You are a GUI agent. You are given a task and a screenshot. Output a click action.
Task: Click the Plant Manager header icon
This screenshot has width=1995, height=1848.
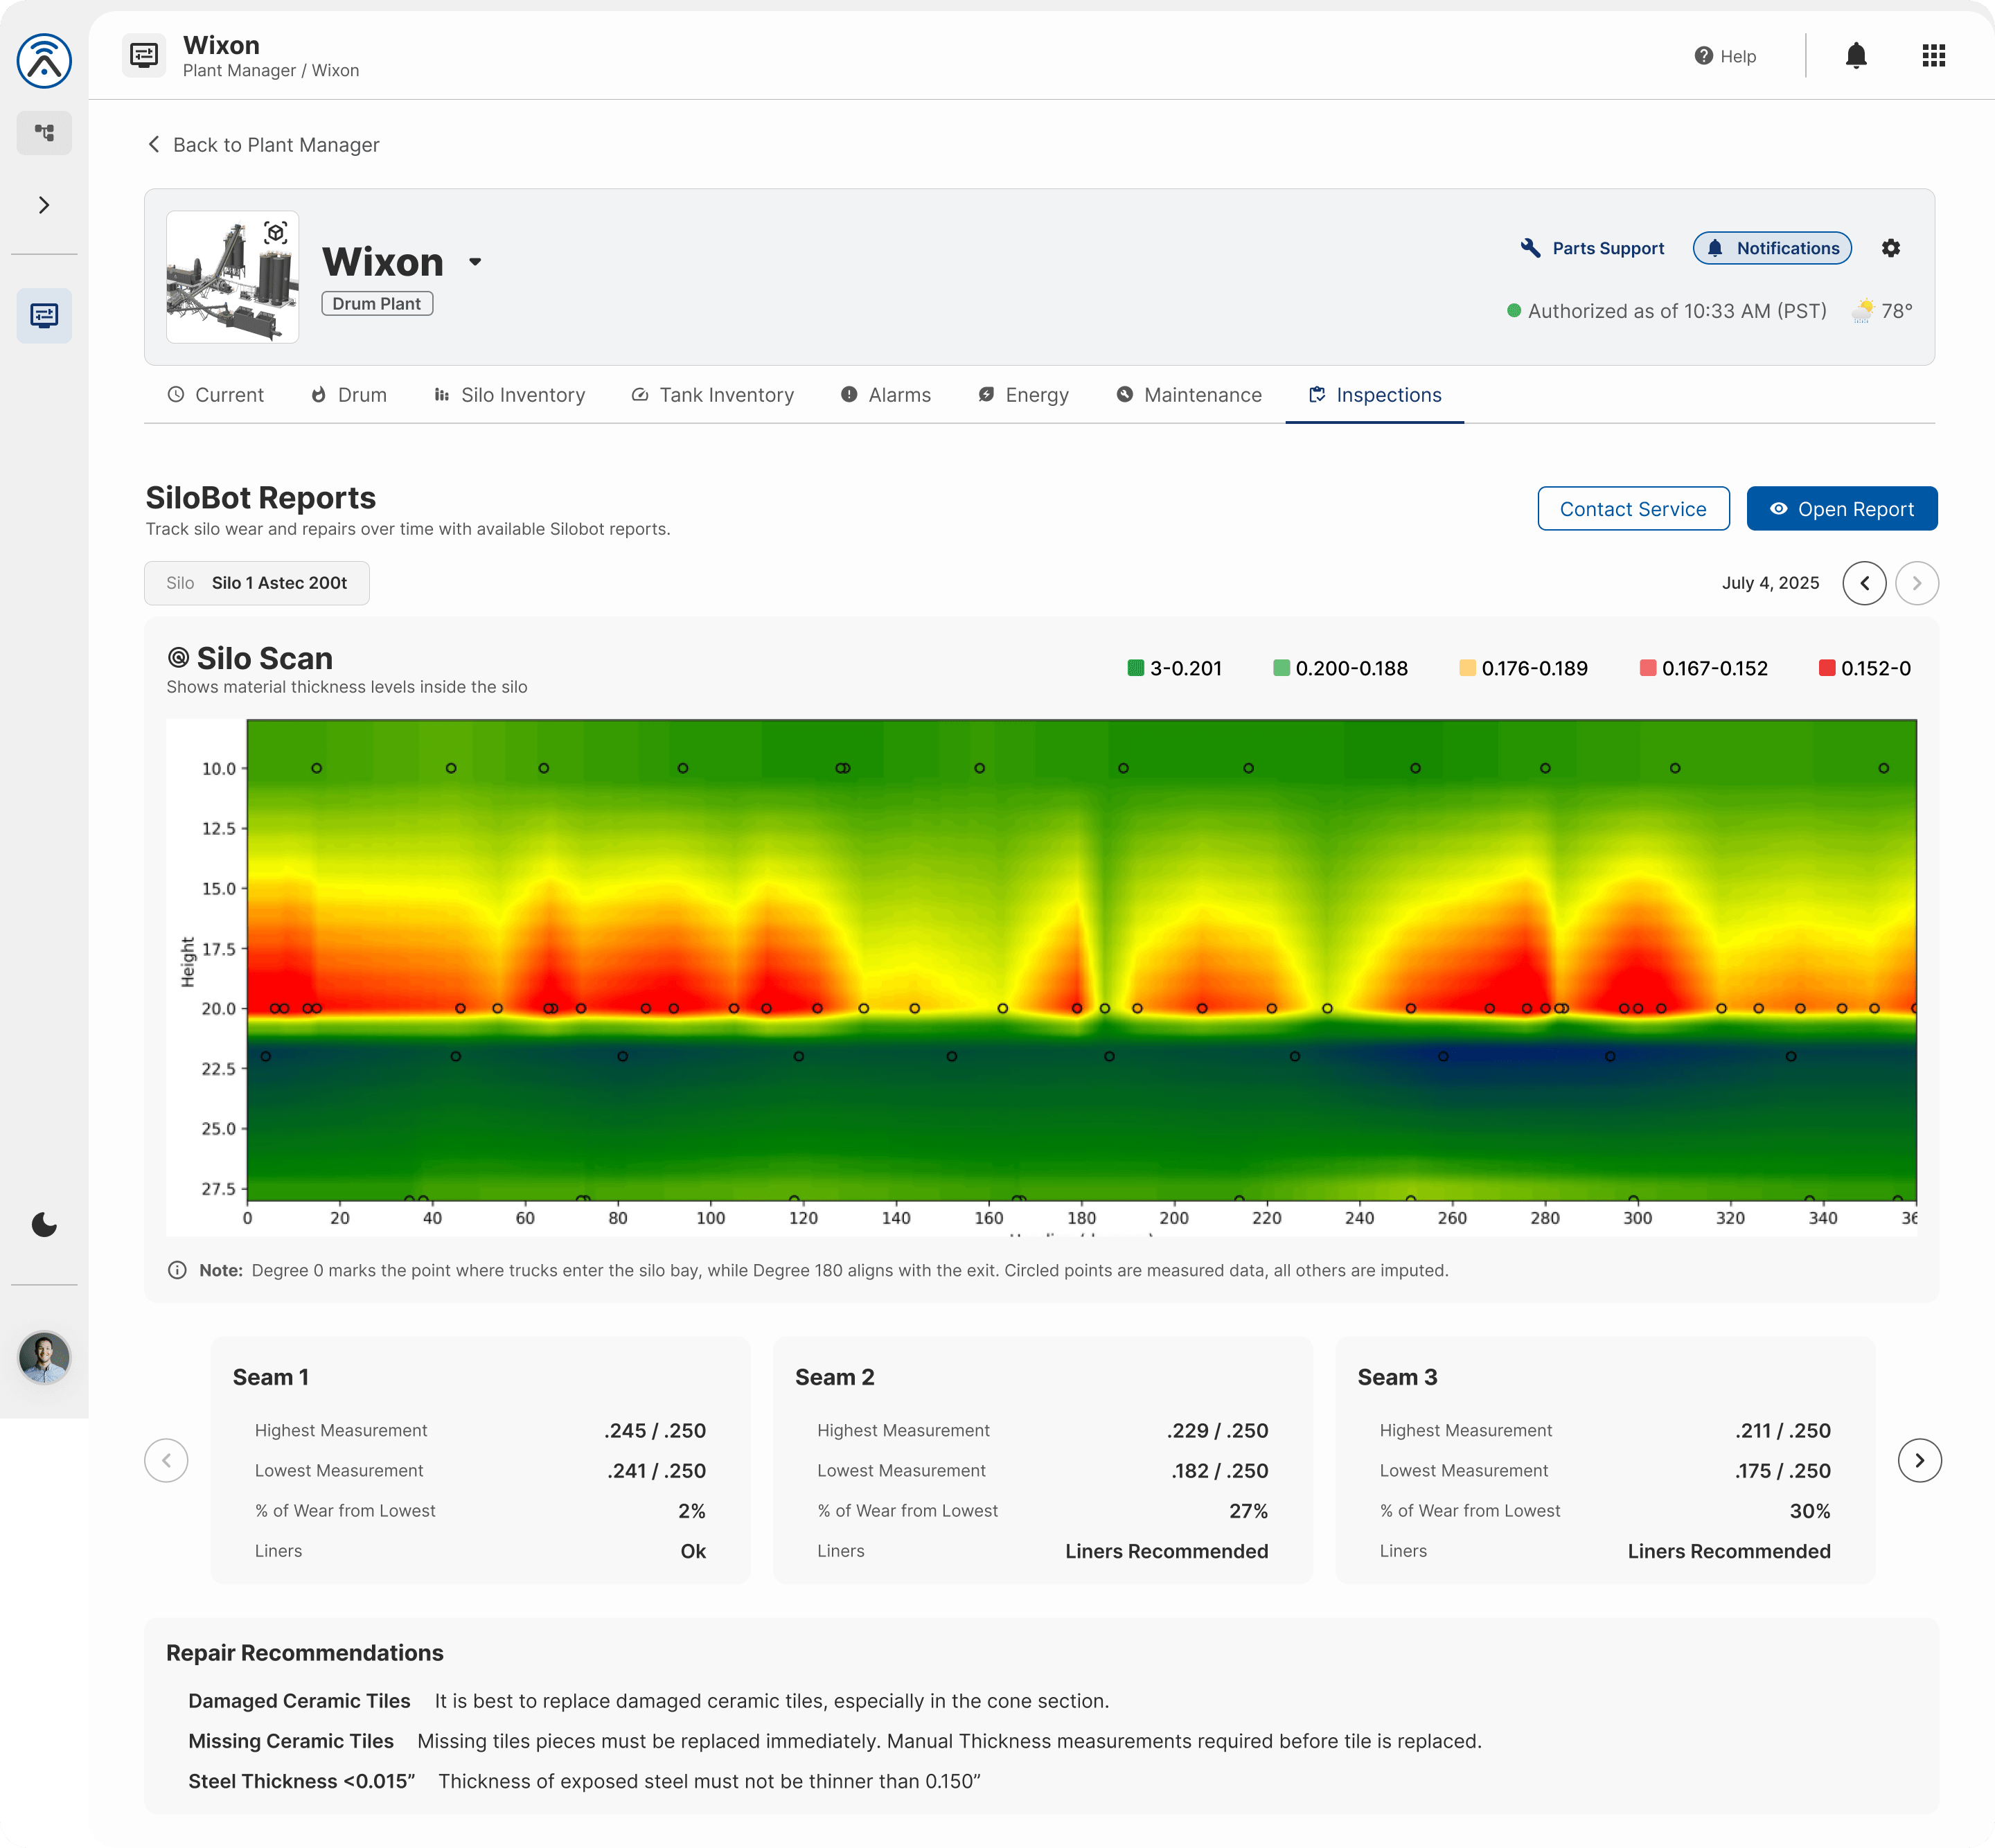click(144, 55)
